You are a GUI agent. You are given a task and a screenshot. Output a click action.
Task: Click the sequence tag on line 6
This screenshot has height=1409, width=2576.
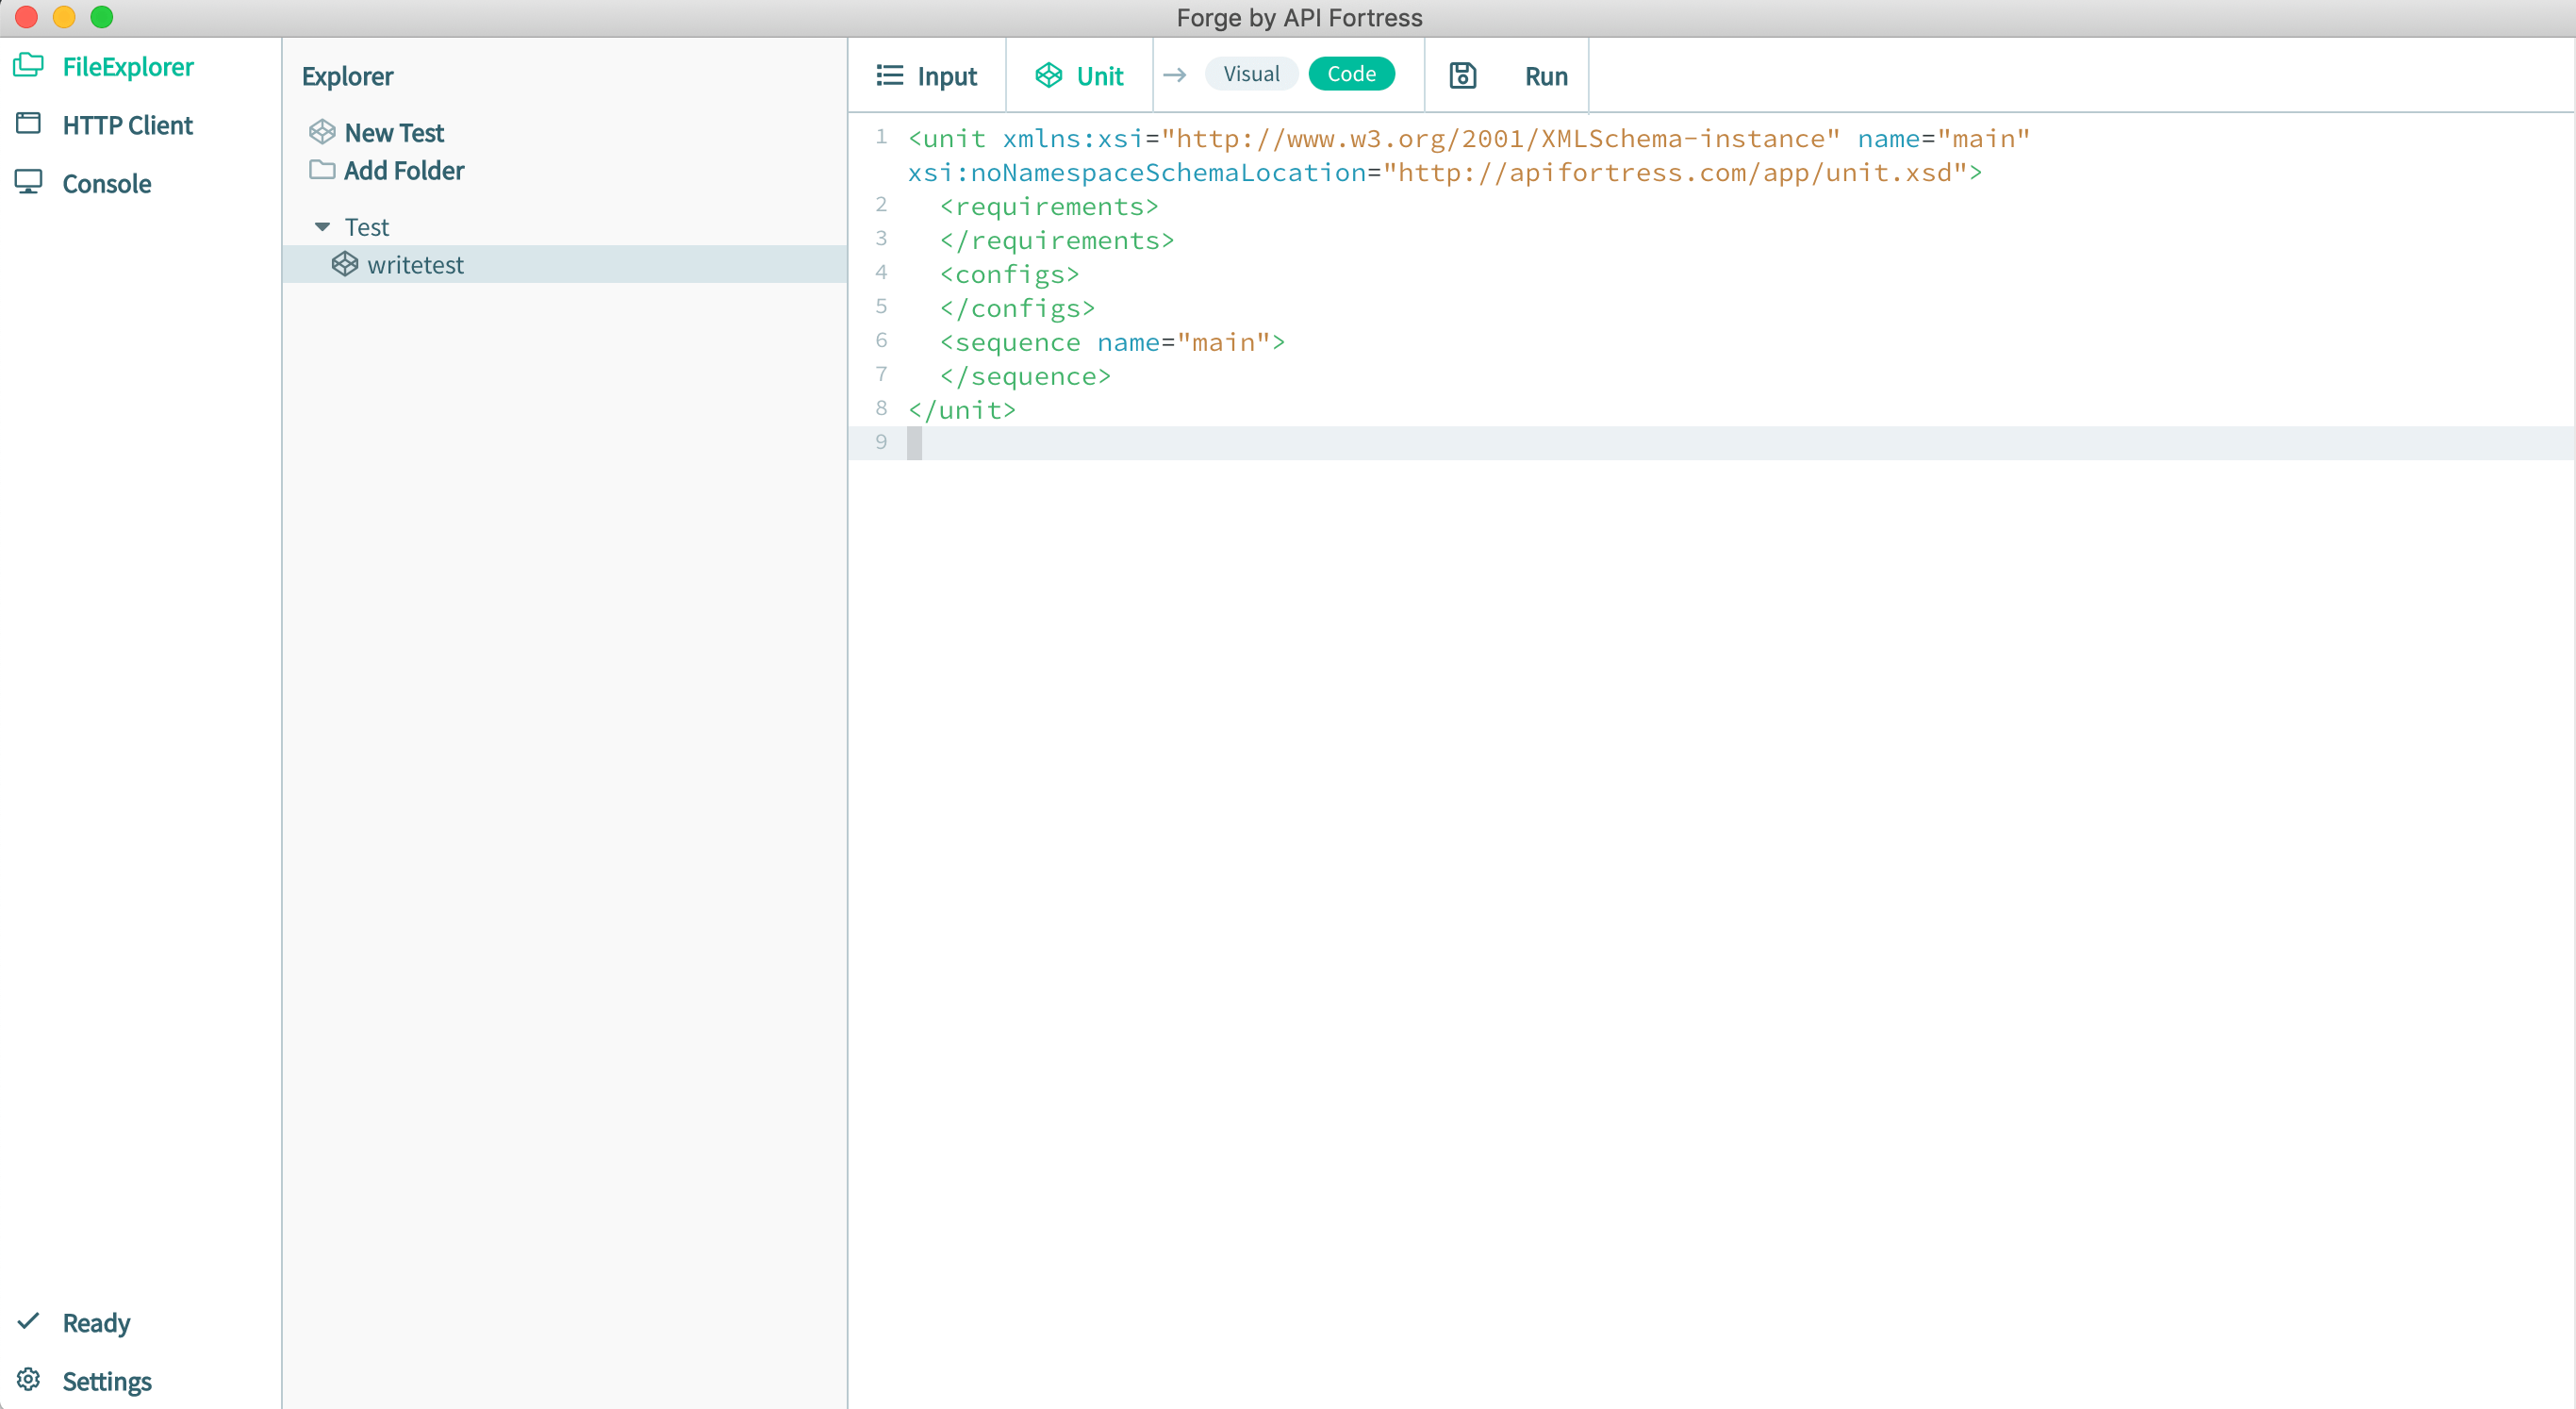pos(1012,342)
